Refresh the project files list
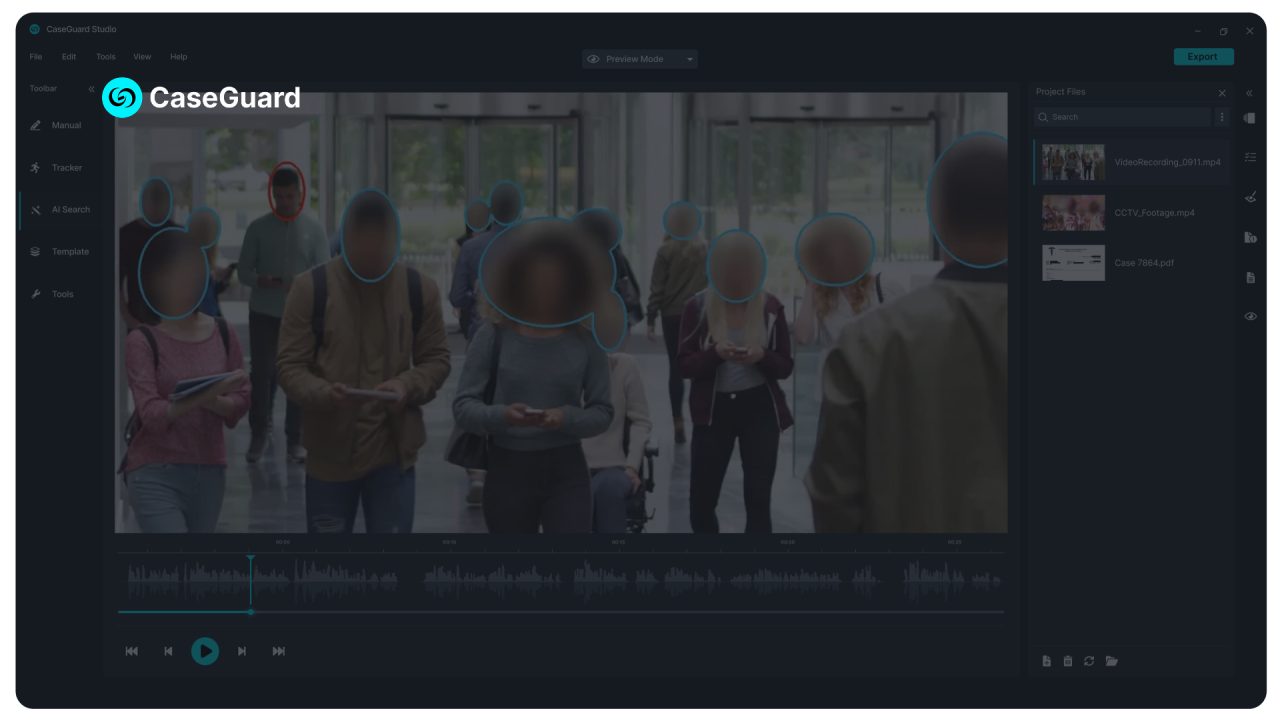Screen dimensions: 1280x721 tap(1089, 660)
